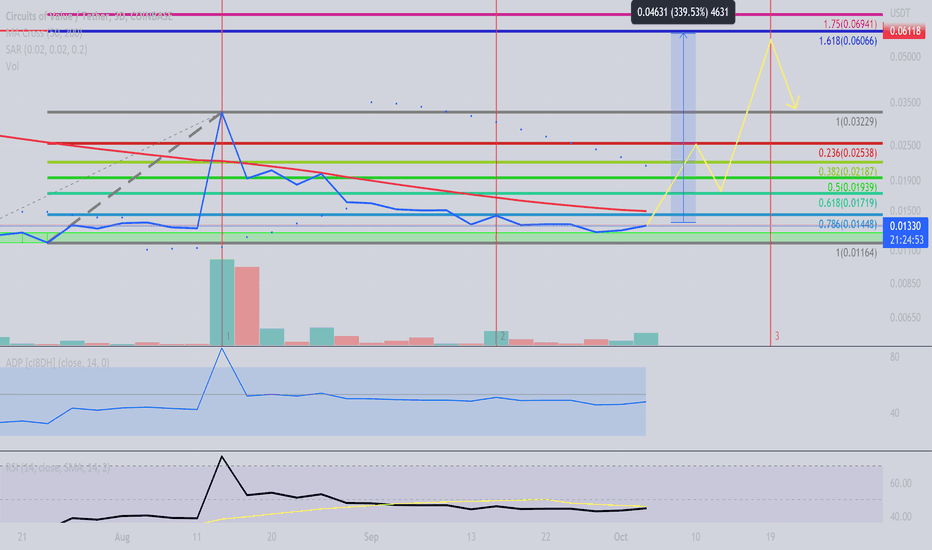Click the 0.5(0.01939) Fibonacci label
This screenshot has height=550, width=932.
852,187
